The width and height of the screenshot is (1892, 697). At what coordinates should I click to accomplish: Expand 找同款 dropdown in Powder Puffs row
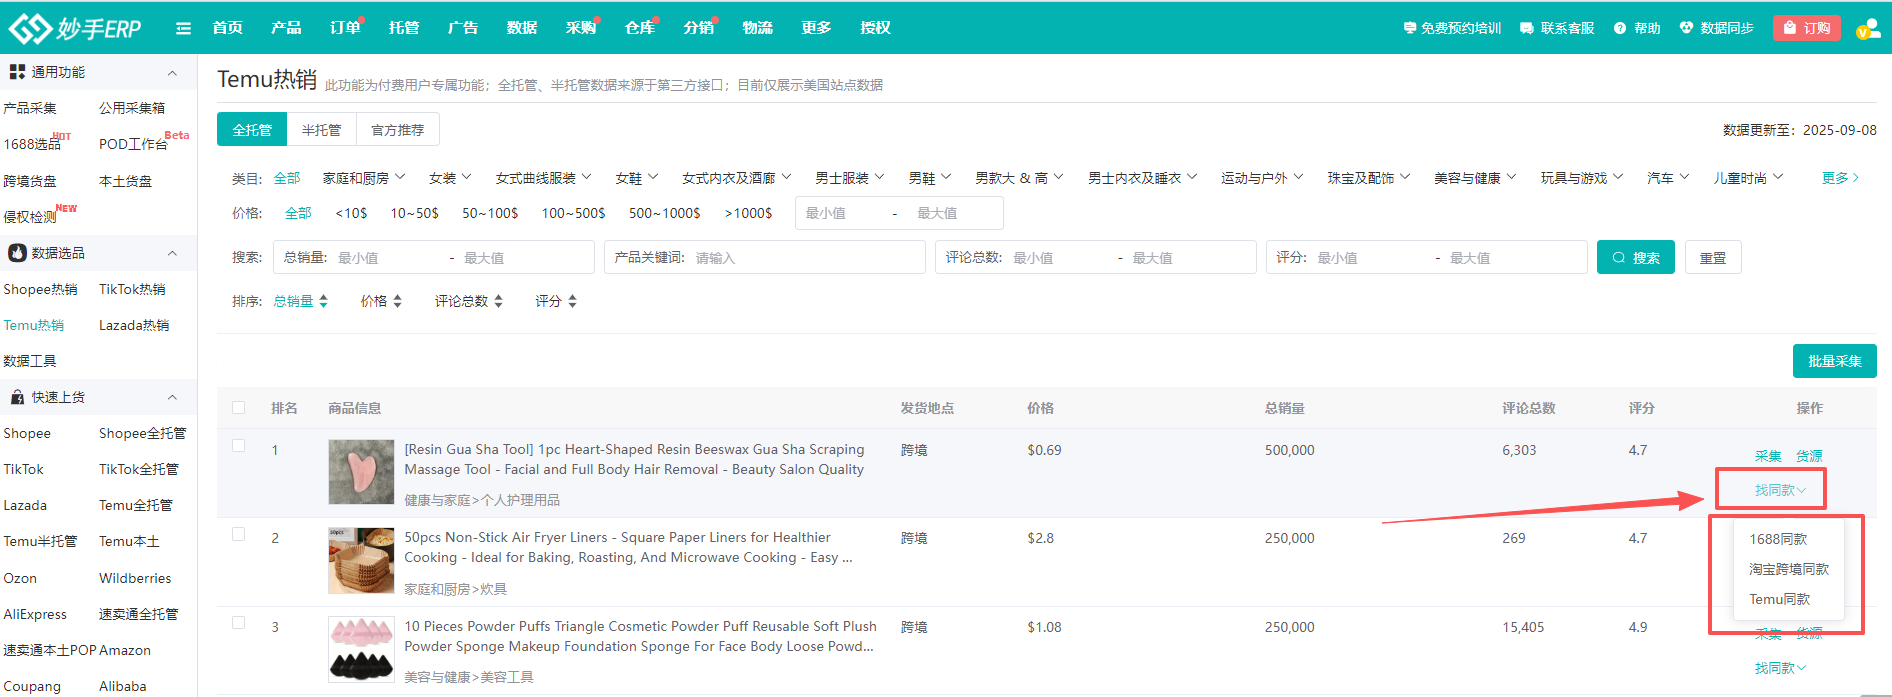click(x=1780, y=668)
